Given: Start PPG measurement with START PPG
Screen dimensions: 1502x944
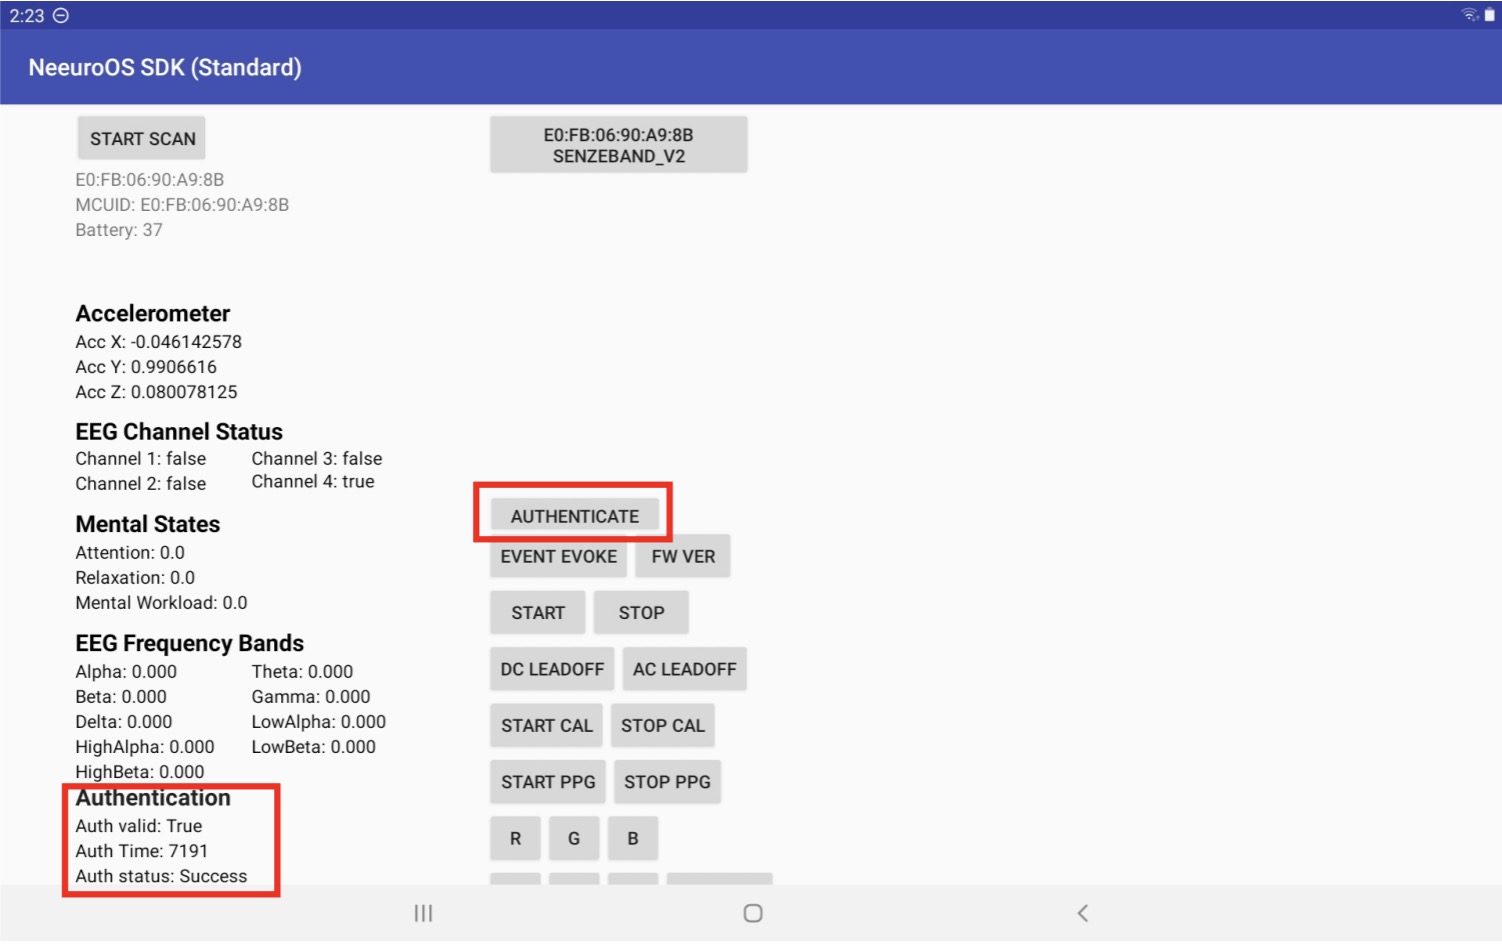Looking at the screenshot, I should click(x=547, y=782).
